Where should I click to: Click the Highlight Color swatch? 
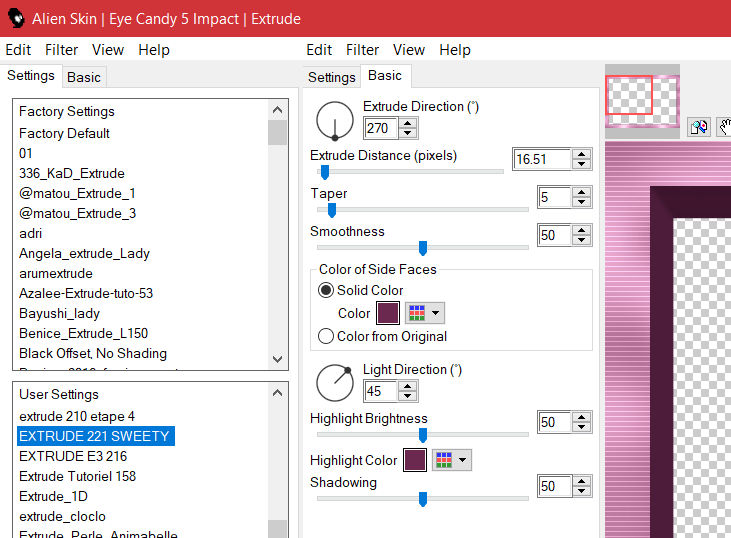(x=415, y=460)
